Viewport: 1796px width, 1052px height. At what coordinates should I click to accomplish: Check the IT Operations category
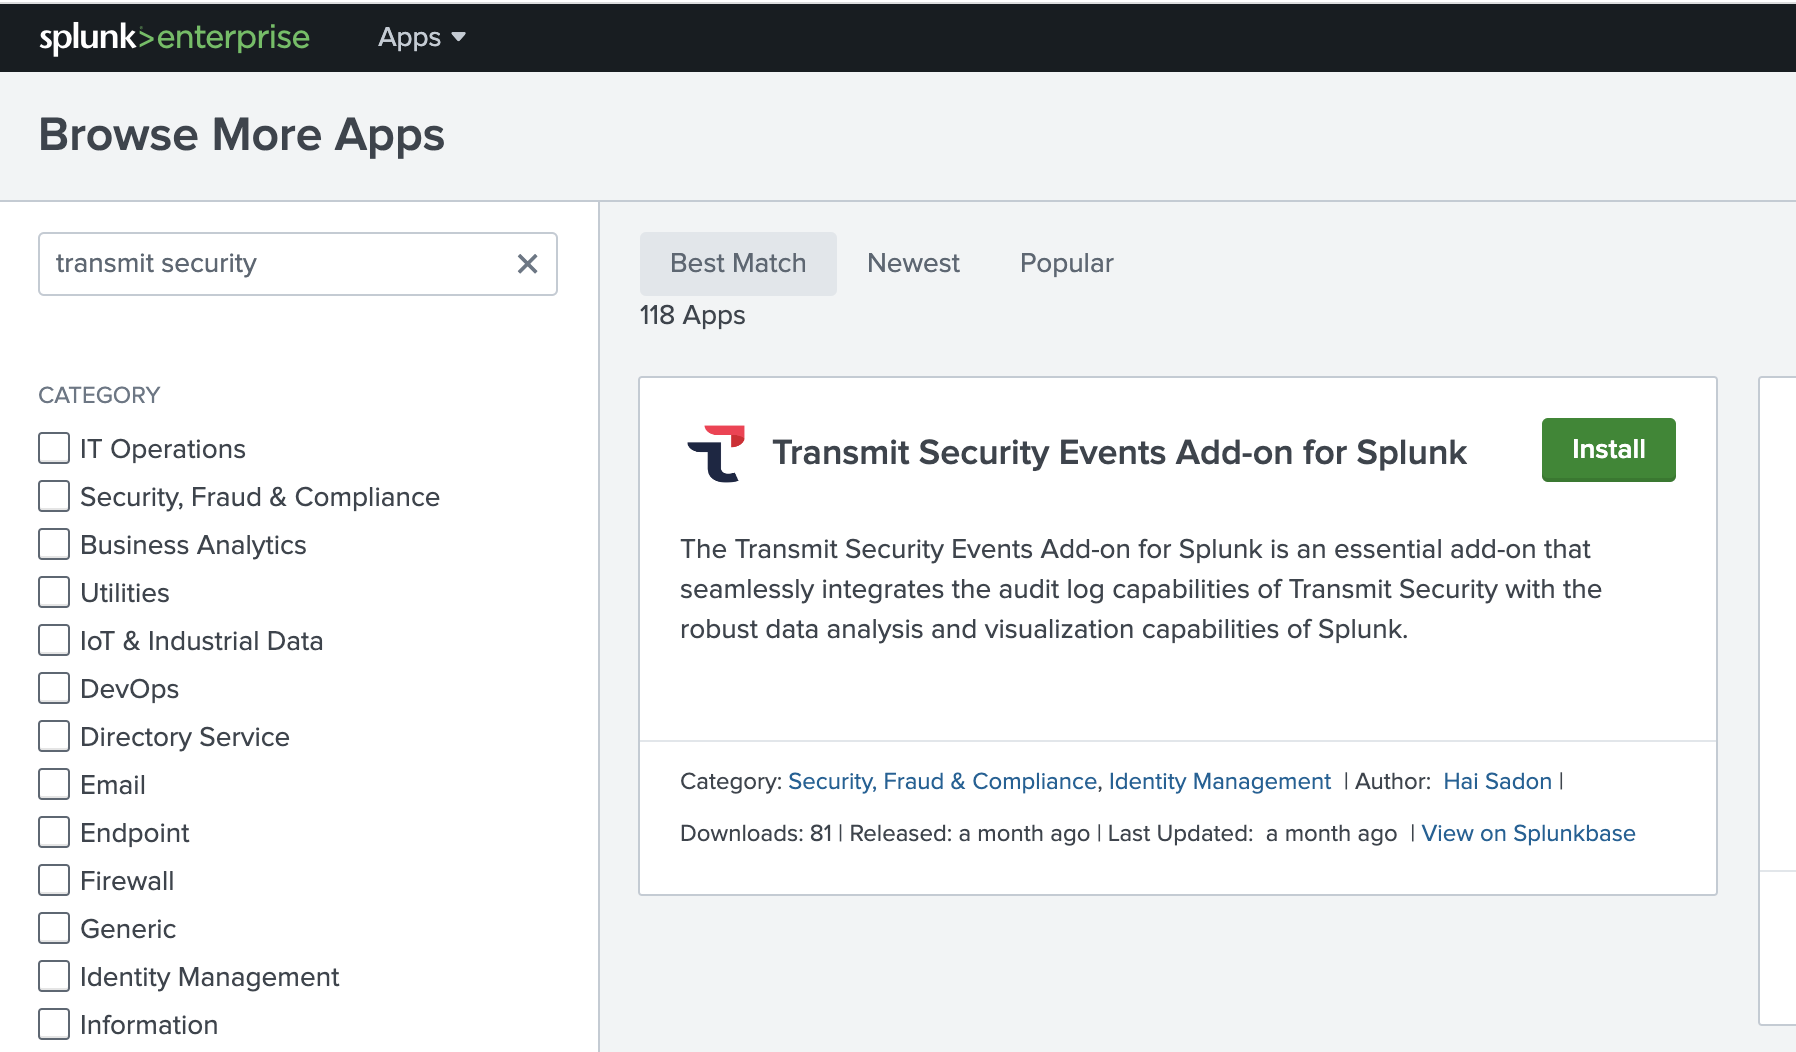54,448
